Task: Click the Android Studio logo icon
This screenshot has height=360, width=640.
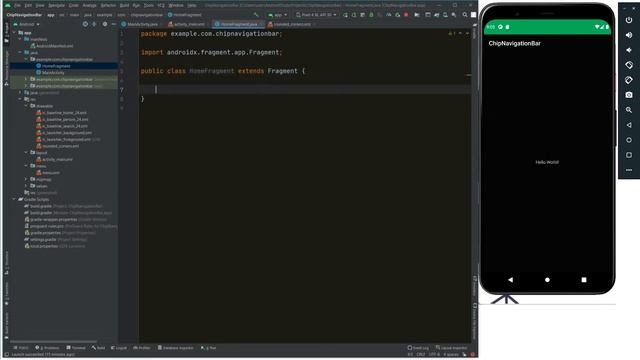Action: tap(7, 5)
